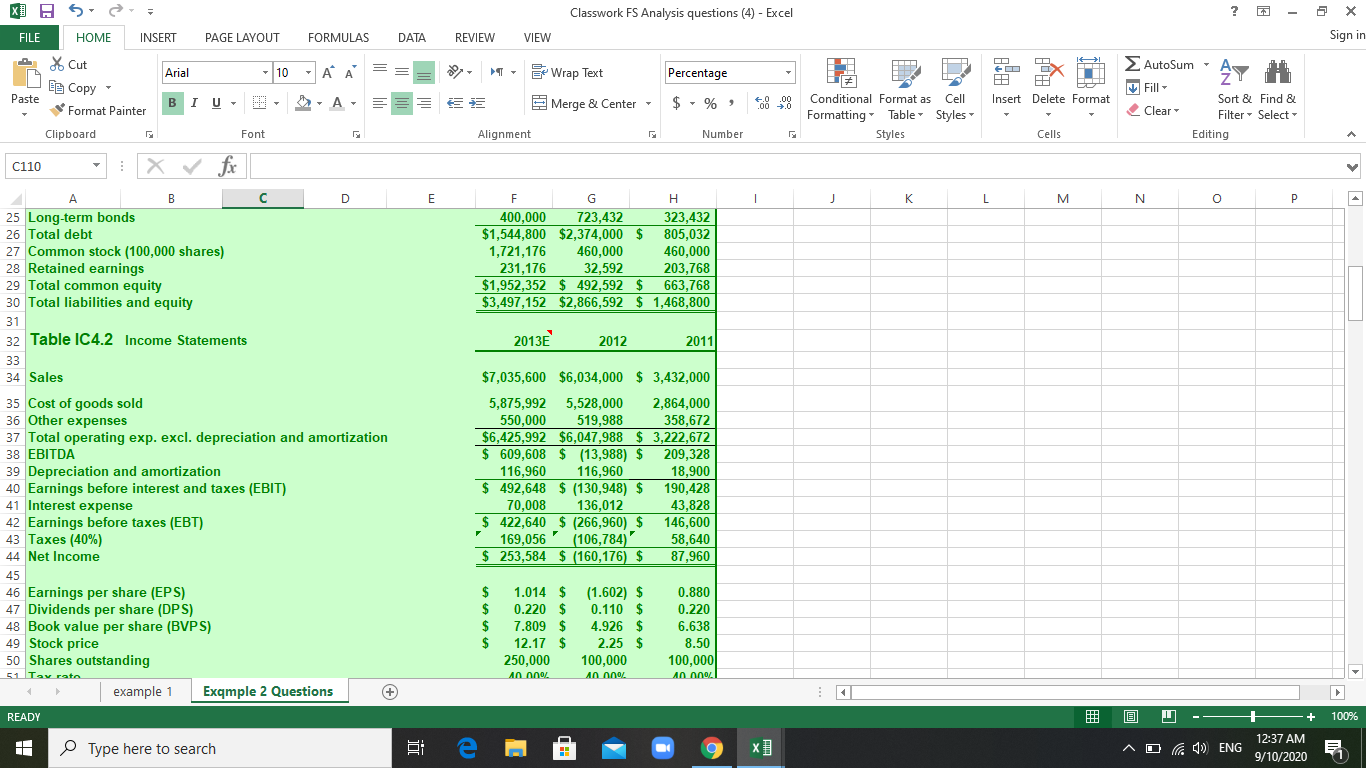
Task: Switch to the DATA tab
Action: coord(411,37)
